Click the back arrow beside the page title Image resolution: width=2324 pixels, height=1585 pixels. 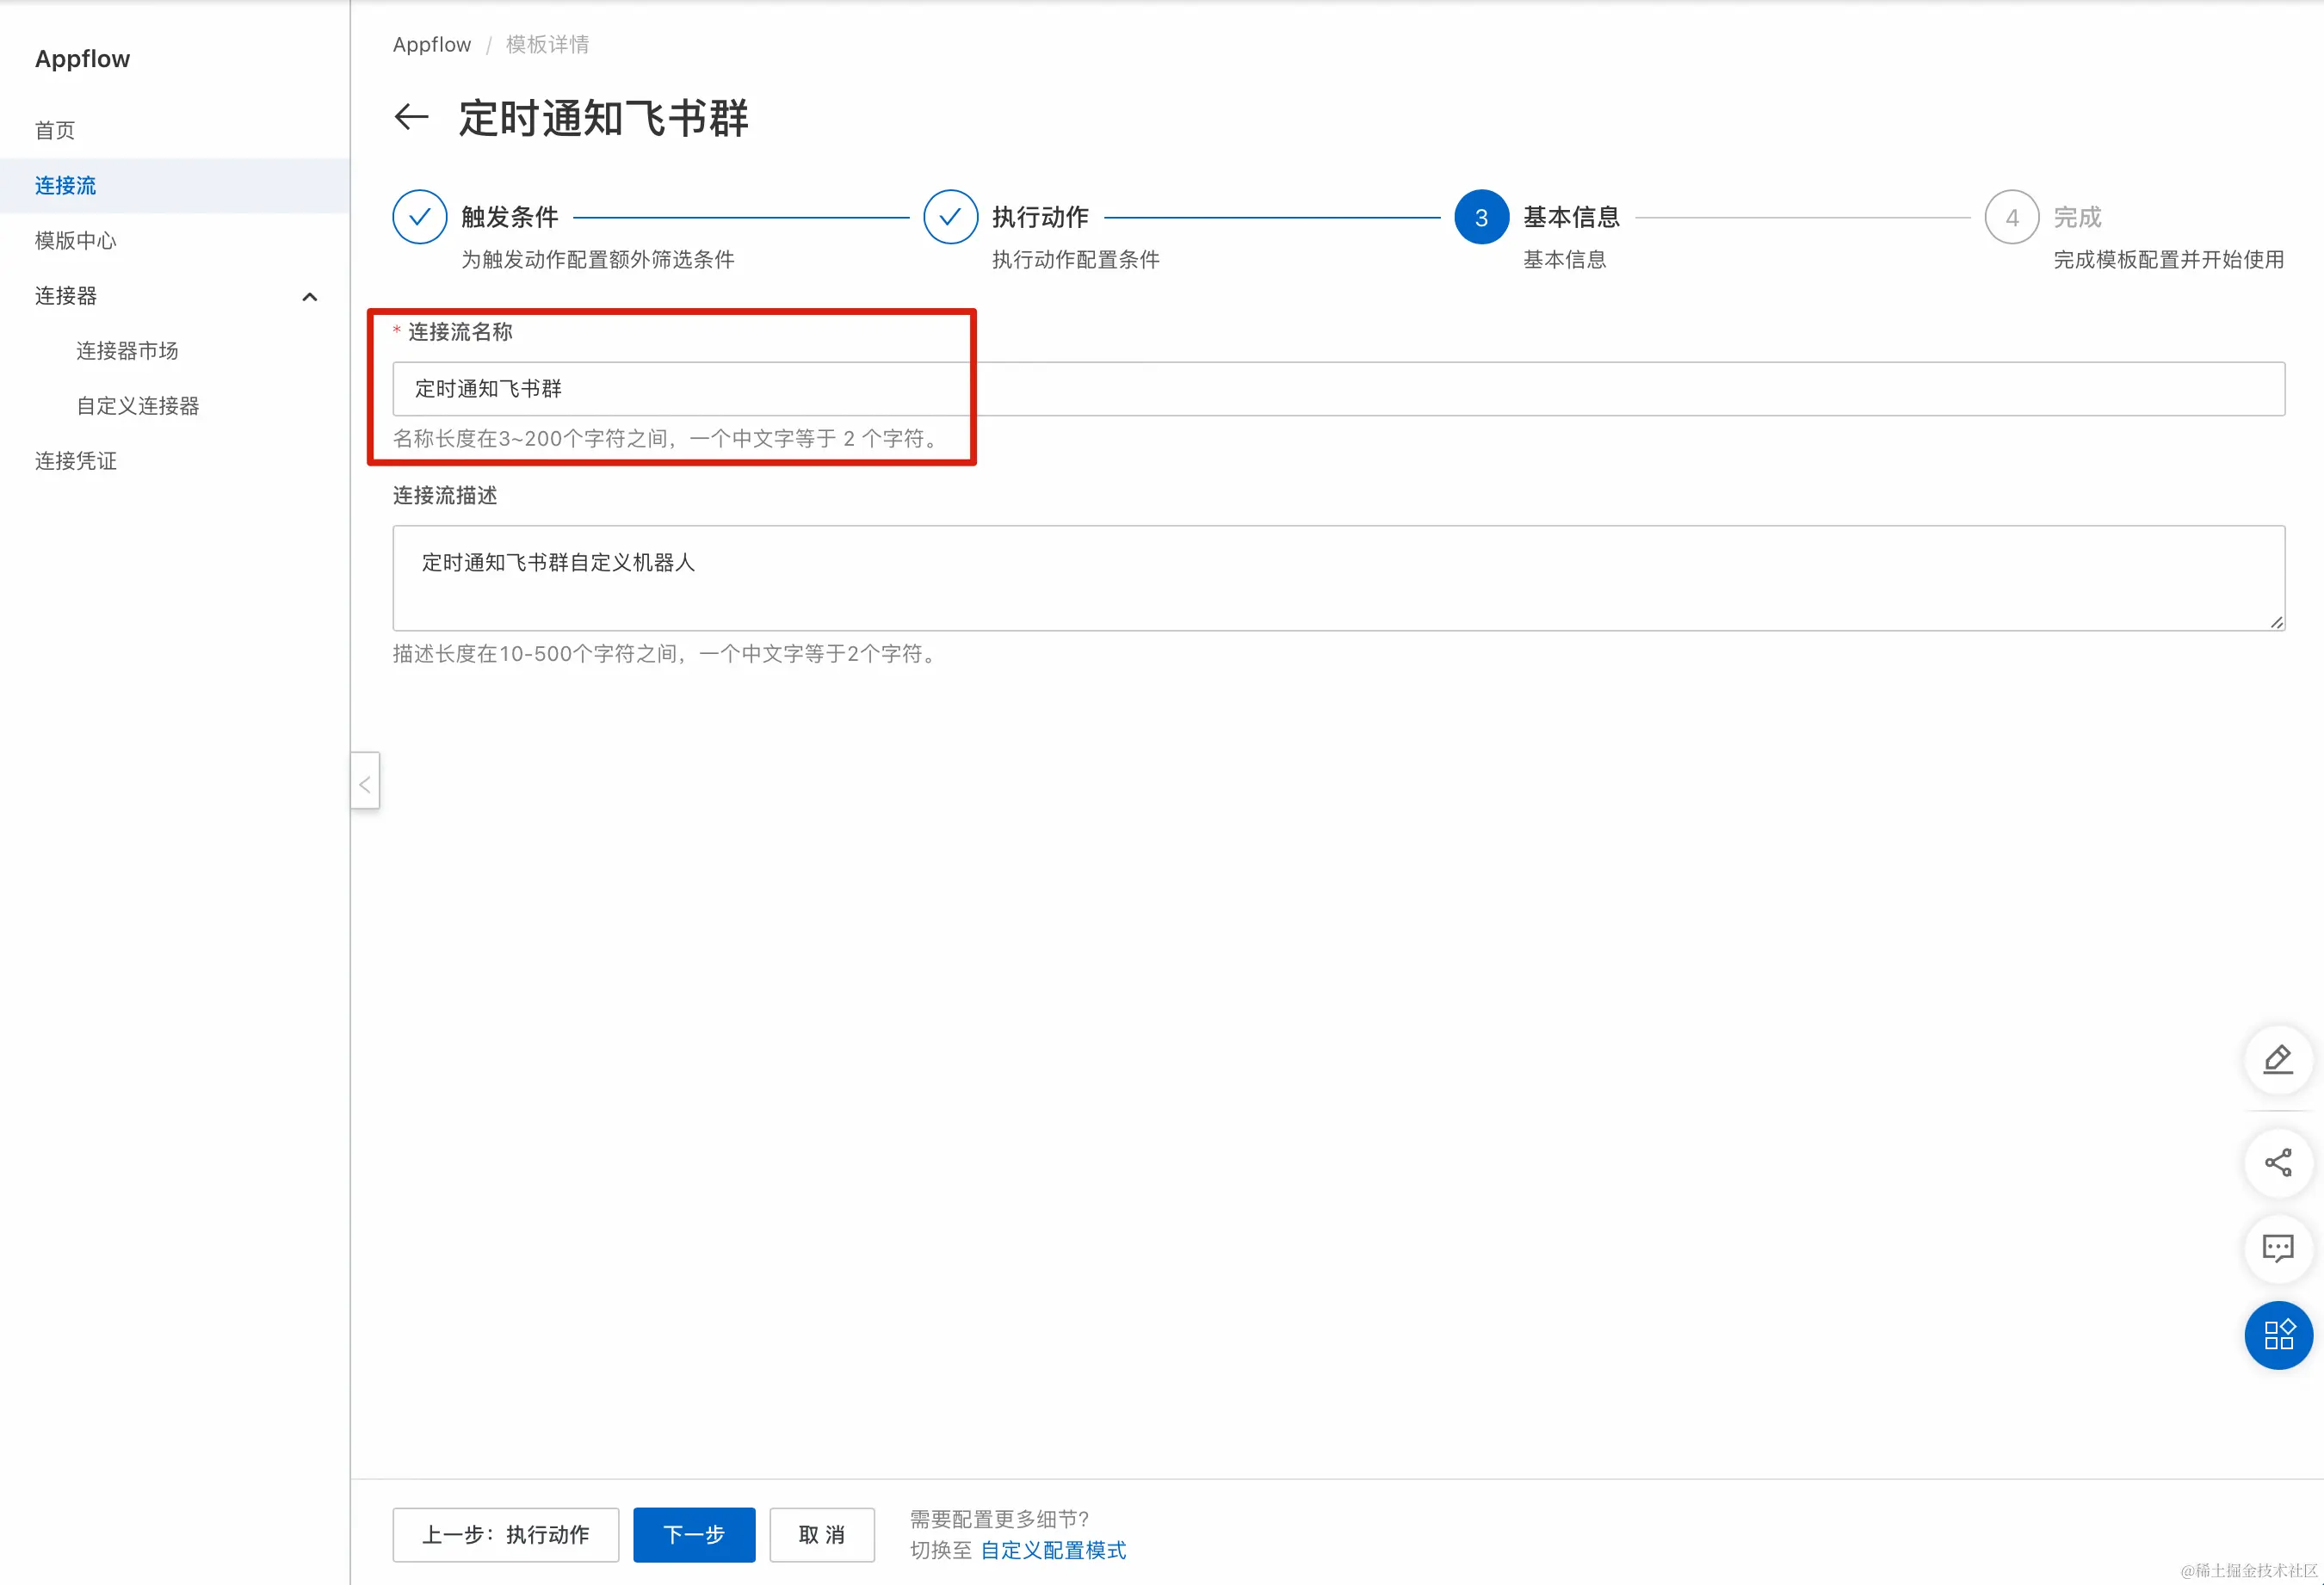pyautogui.click(x=411, y=118)
